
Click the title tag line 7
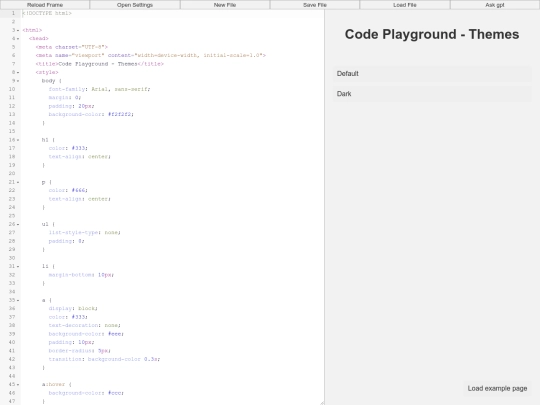[100, 64]
